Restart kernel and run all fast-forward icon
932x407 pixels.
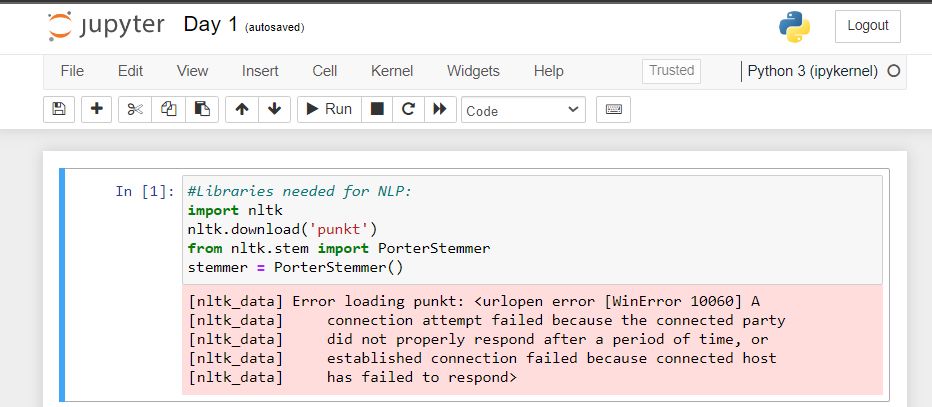pos(440,109)
